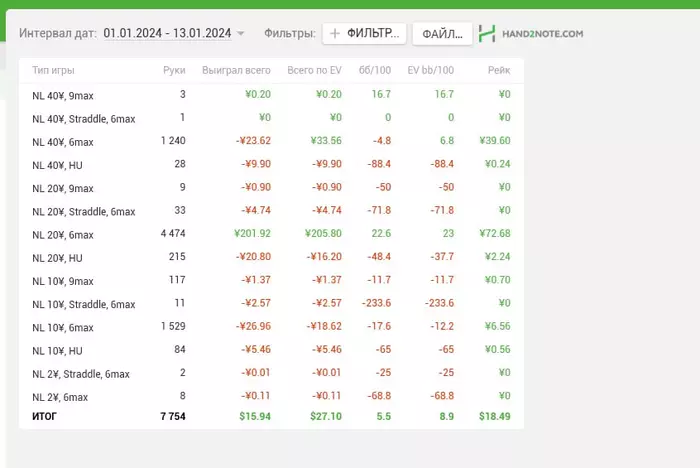Click winnings value -¥23.62

pyautogui.click(x=253, y=140)
